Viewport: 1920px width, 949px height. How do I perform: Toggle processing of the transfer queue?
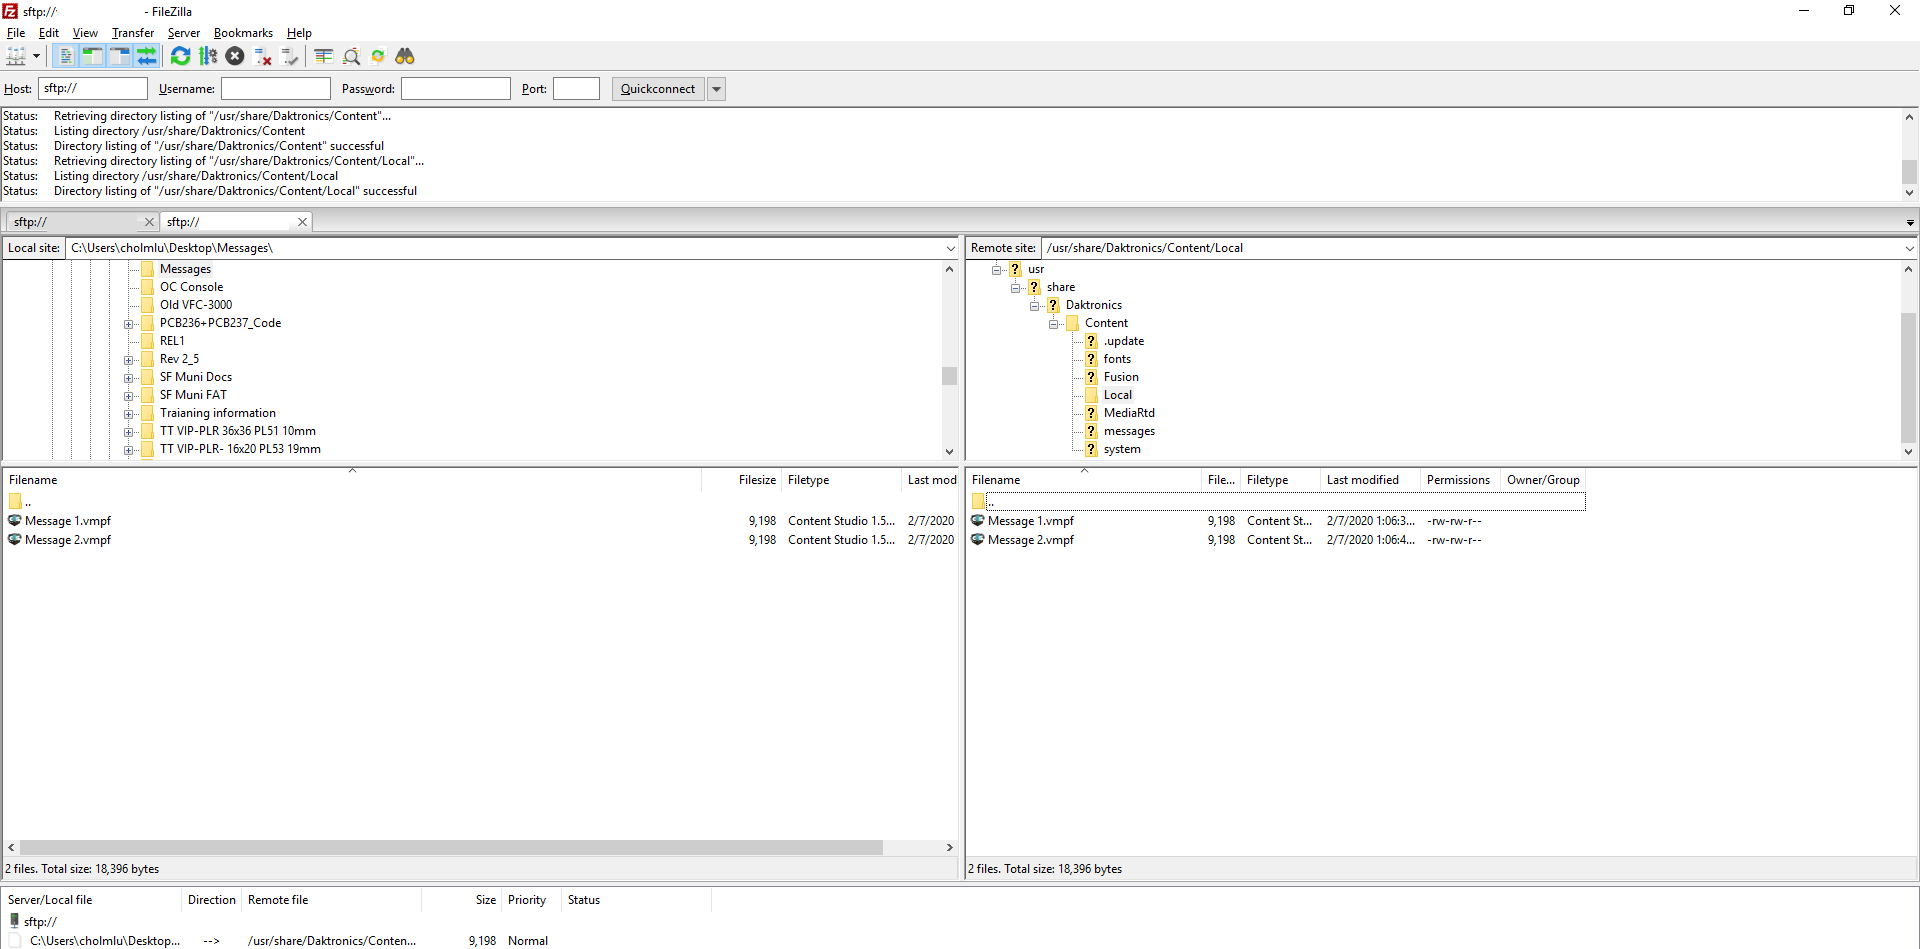(208, 57)
